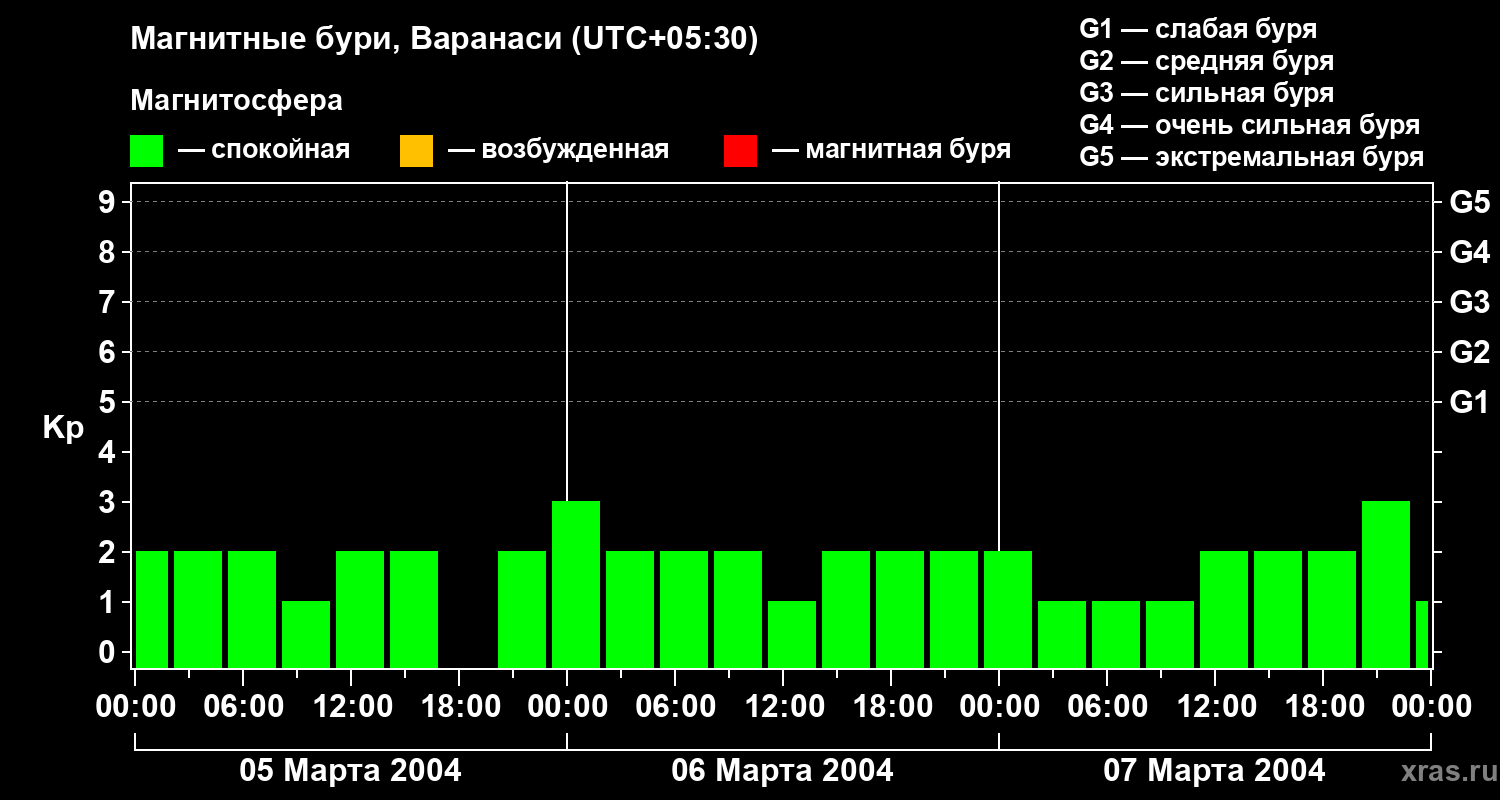Click the red 'магнитная буря' legend swatch

click(x=740, y=151)
